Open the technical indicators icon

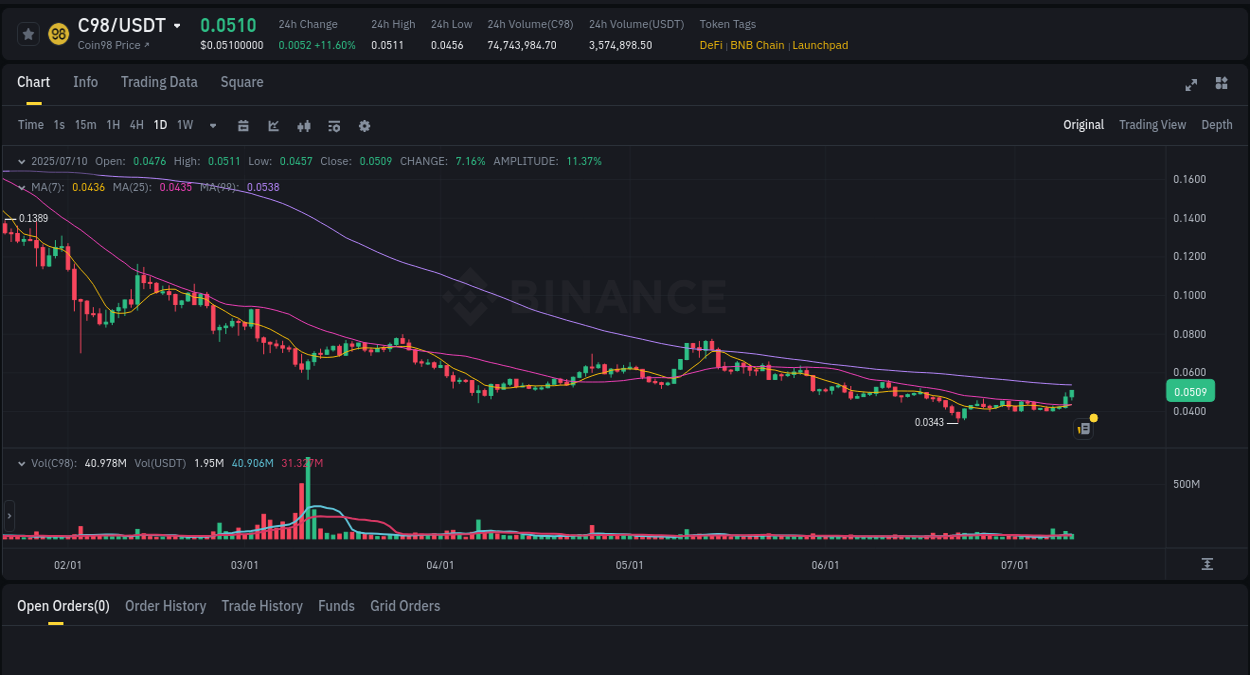tap(303, 125)
